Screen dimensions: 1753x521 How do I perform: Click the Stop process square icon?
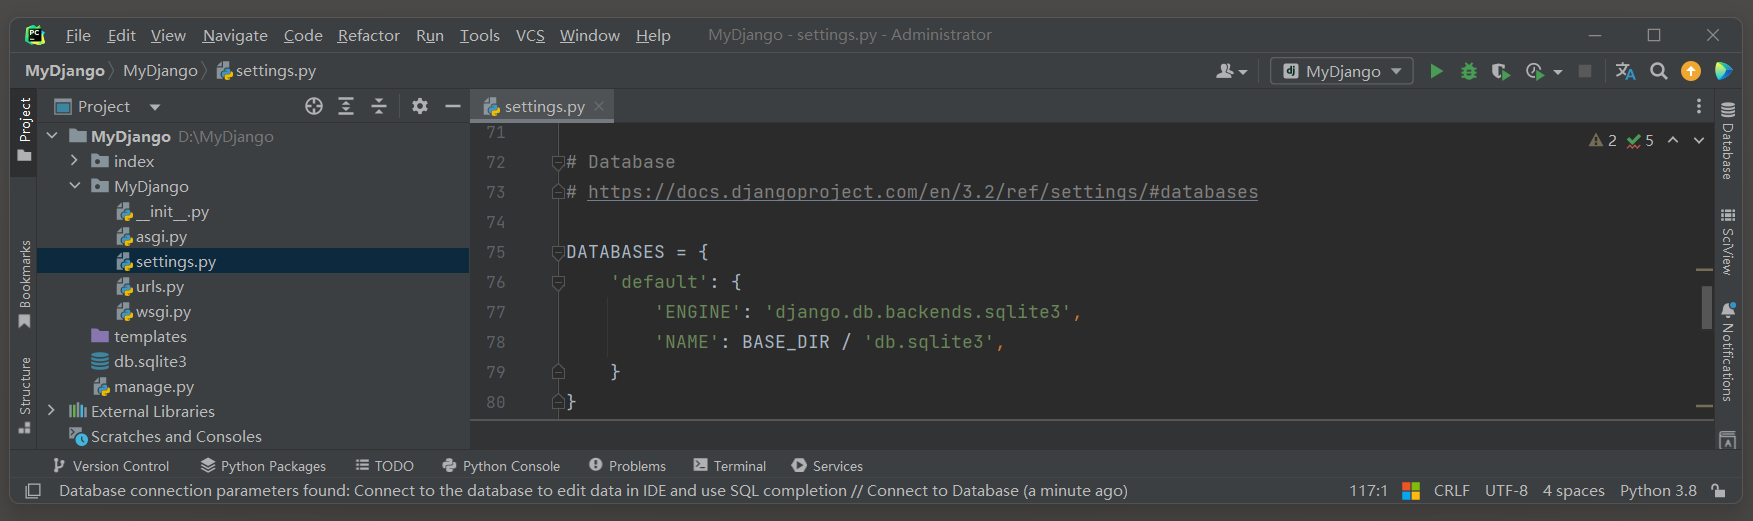click(1585, 71)
